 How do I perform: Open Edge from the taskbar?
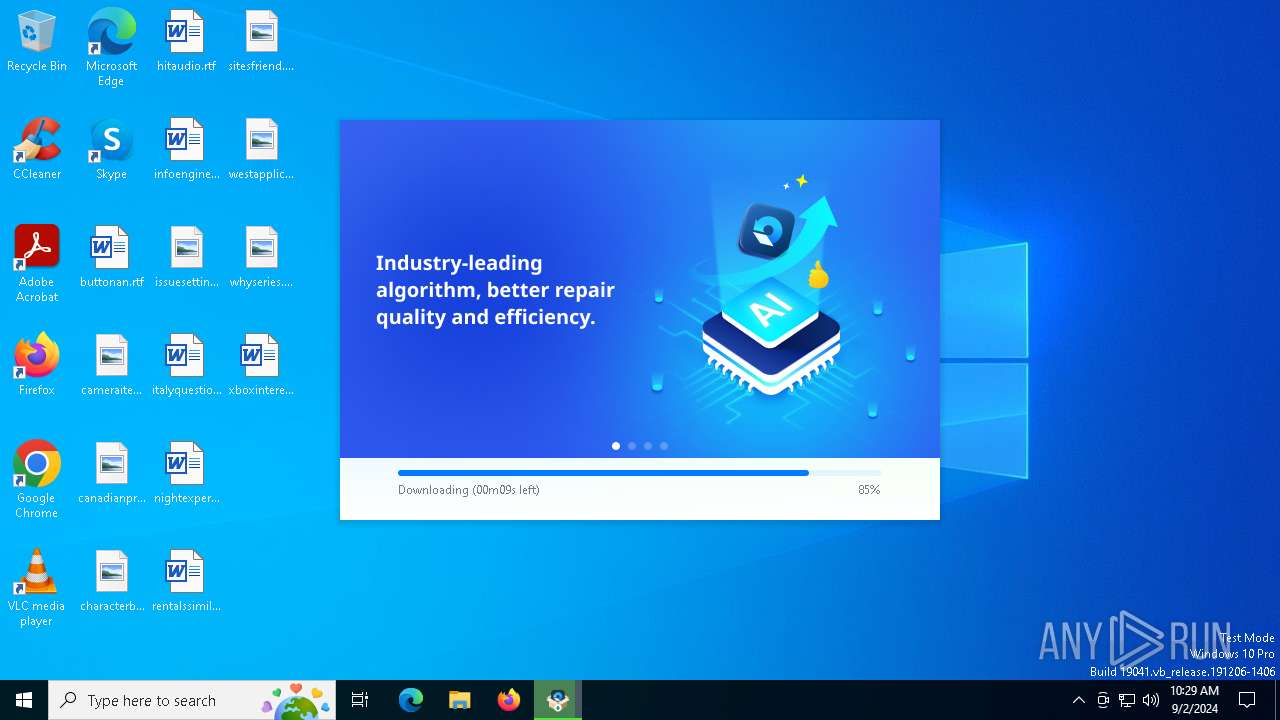tap(411, 700)
